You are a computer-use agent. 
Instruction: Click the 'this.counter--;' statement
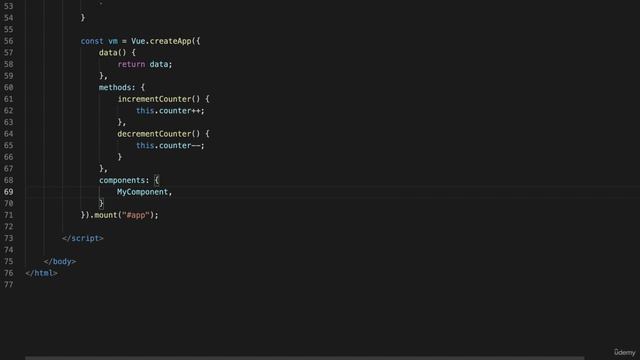(x=170, y=145)
